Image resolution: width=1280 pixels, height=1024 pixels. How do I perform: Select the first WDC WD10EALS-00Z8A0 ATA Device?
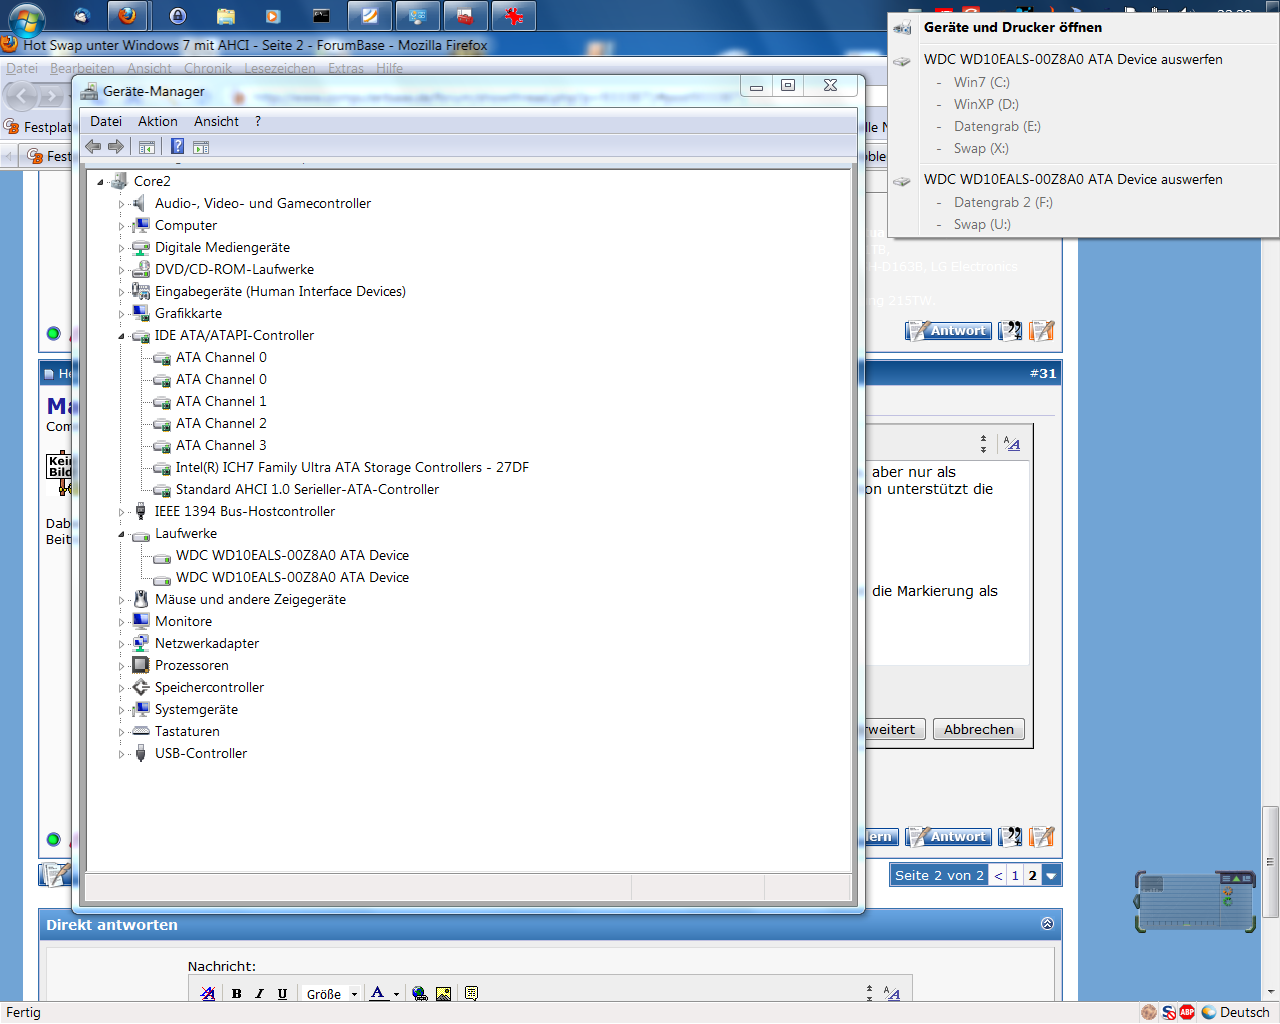(x=292, y=556)
